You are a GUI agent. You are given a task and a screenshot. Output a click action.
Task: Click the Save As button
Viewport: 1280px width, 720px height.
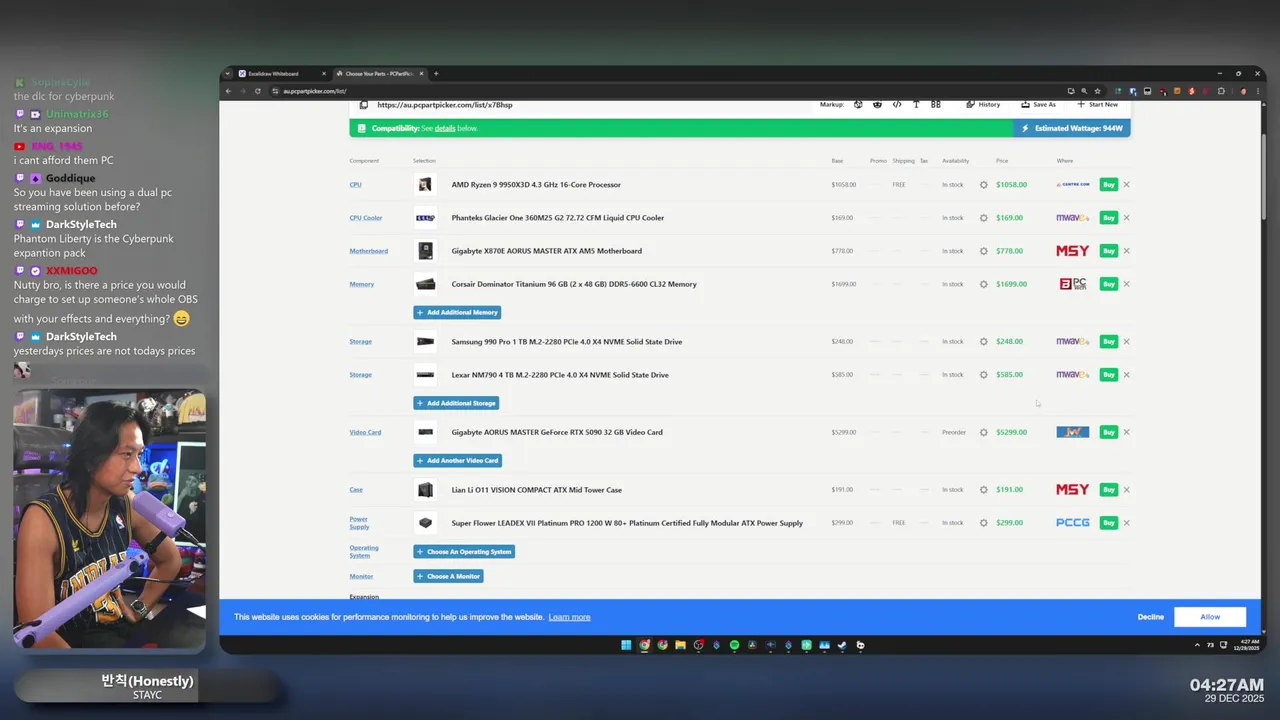pos(1038,104)
